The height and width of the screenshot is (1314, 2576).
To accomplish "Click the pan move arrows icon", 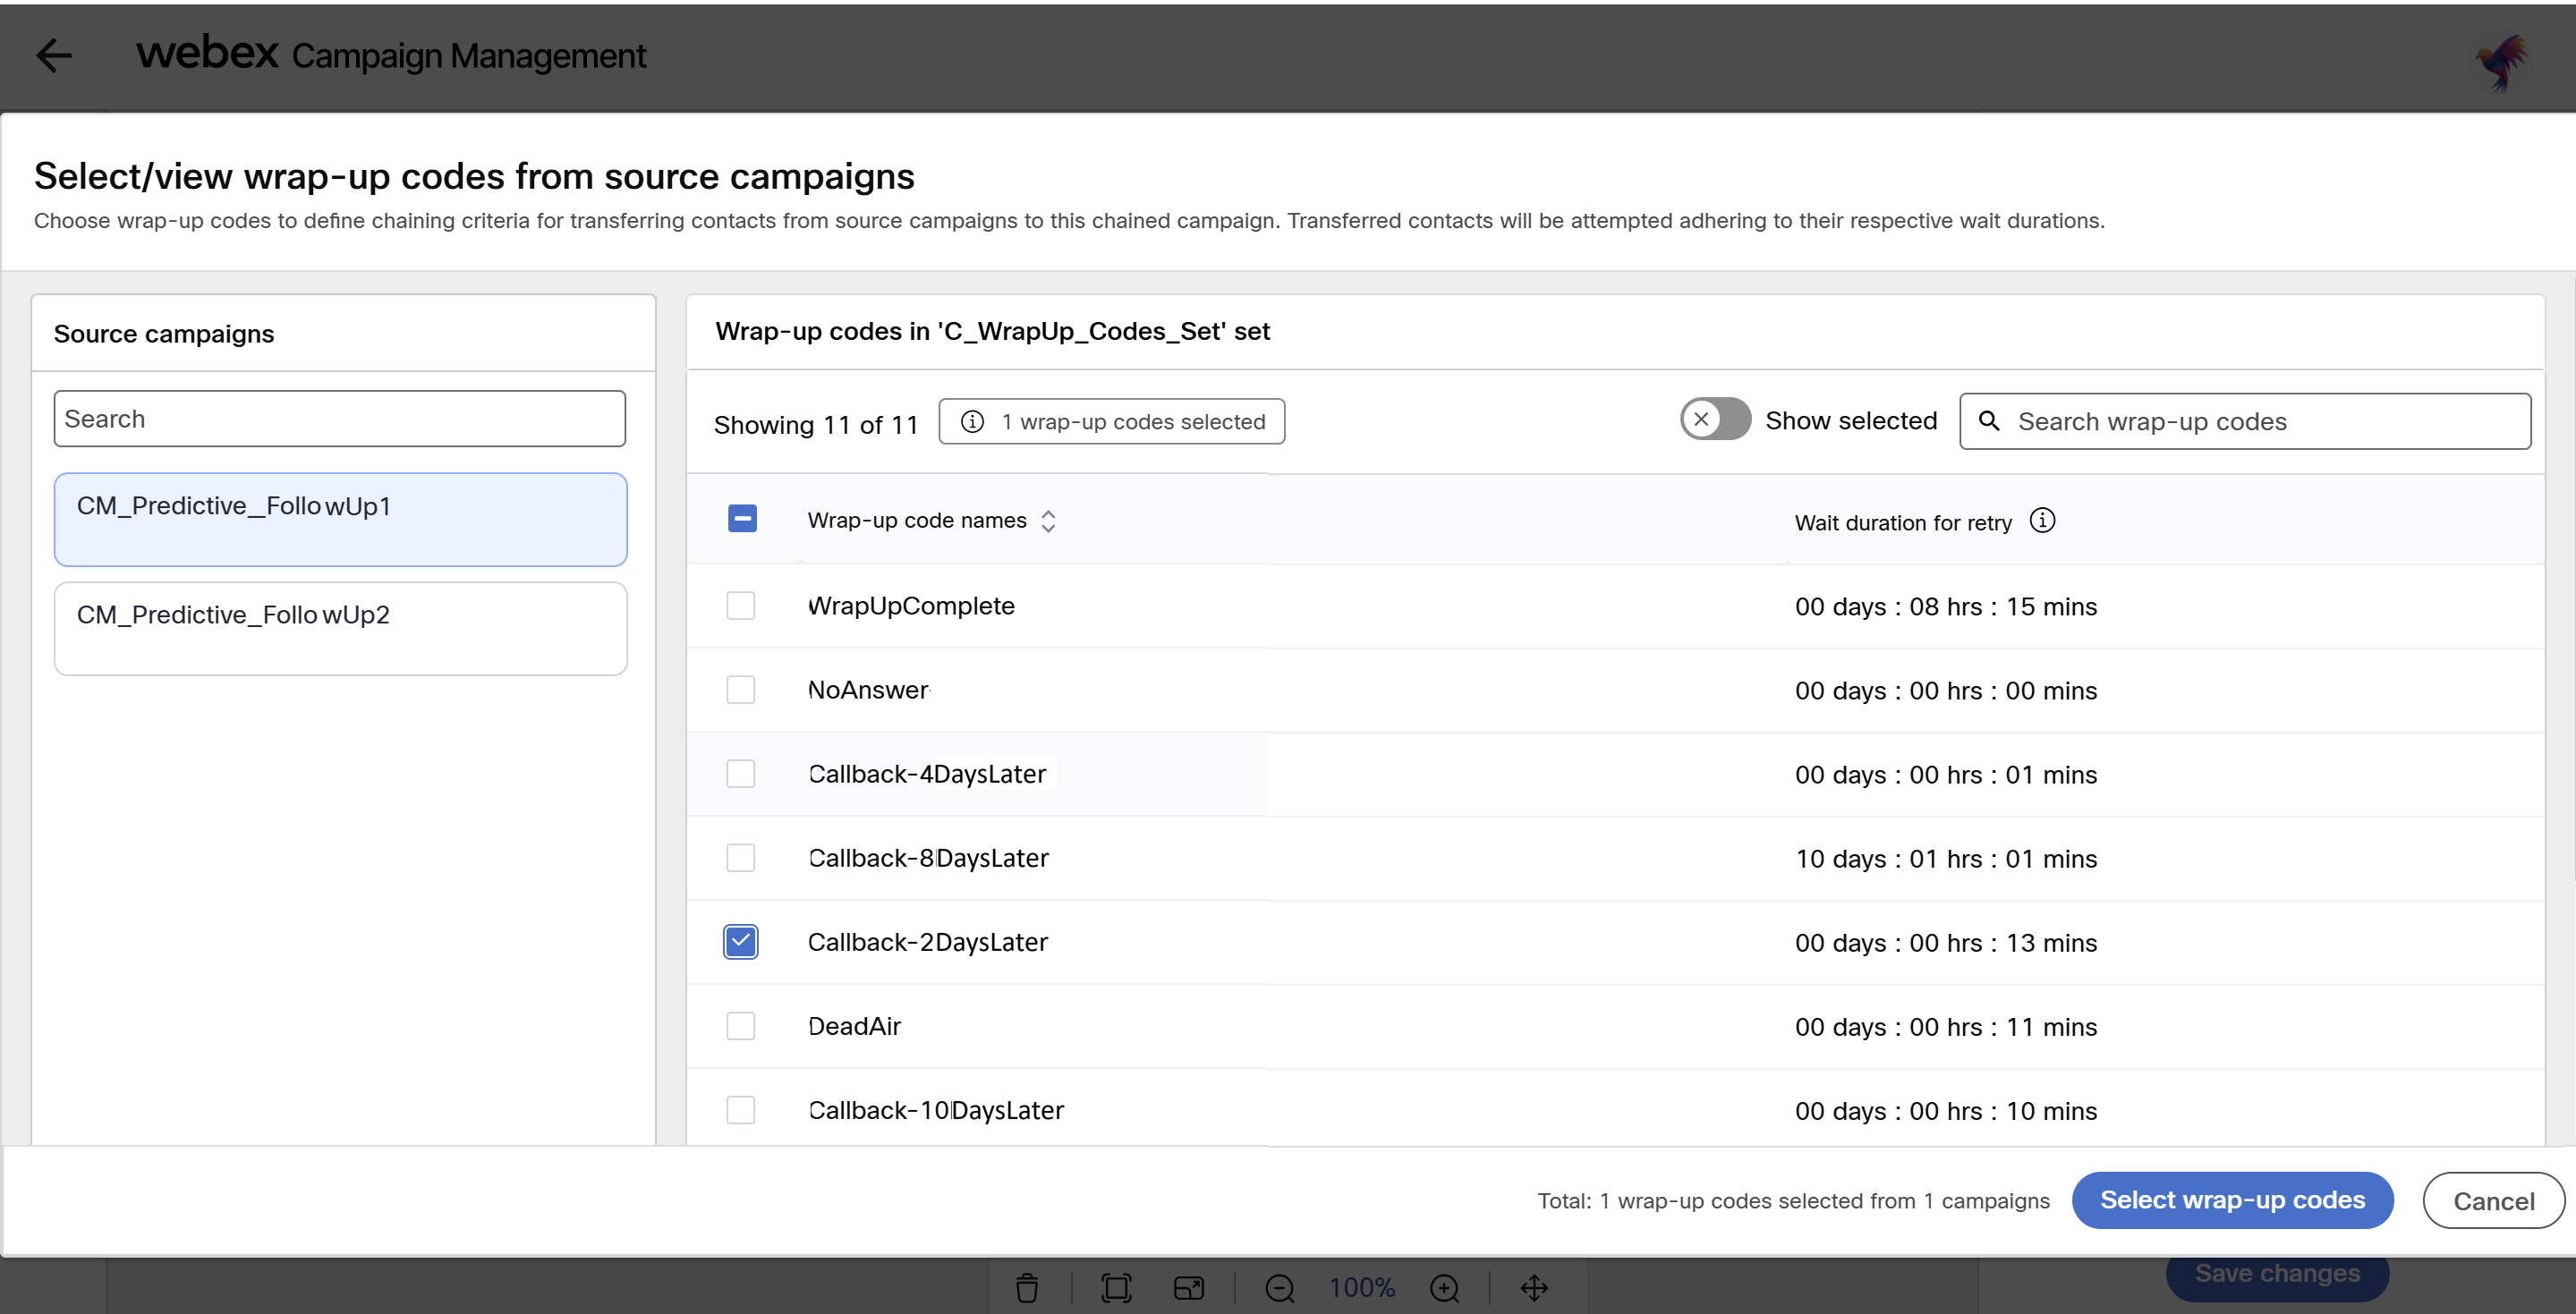I will click(x=1534, y=1288).
